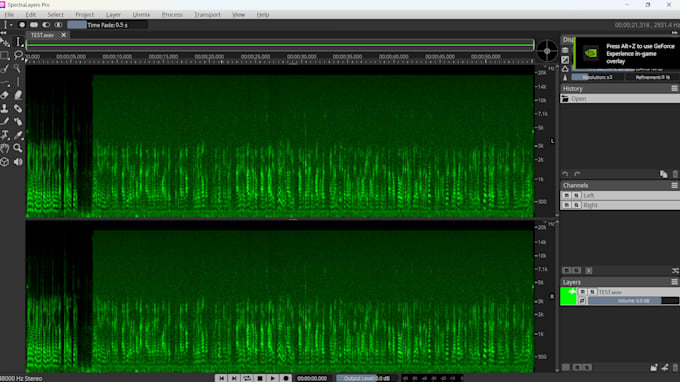Select the playback cursor tool
Screen dimensions: 680x382
coord(5,42)
